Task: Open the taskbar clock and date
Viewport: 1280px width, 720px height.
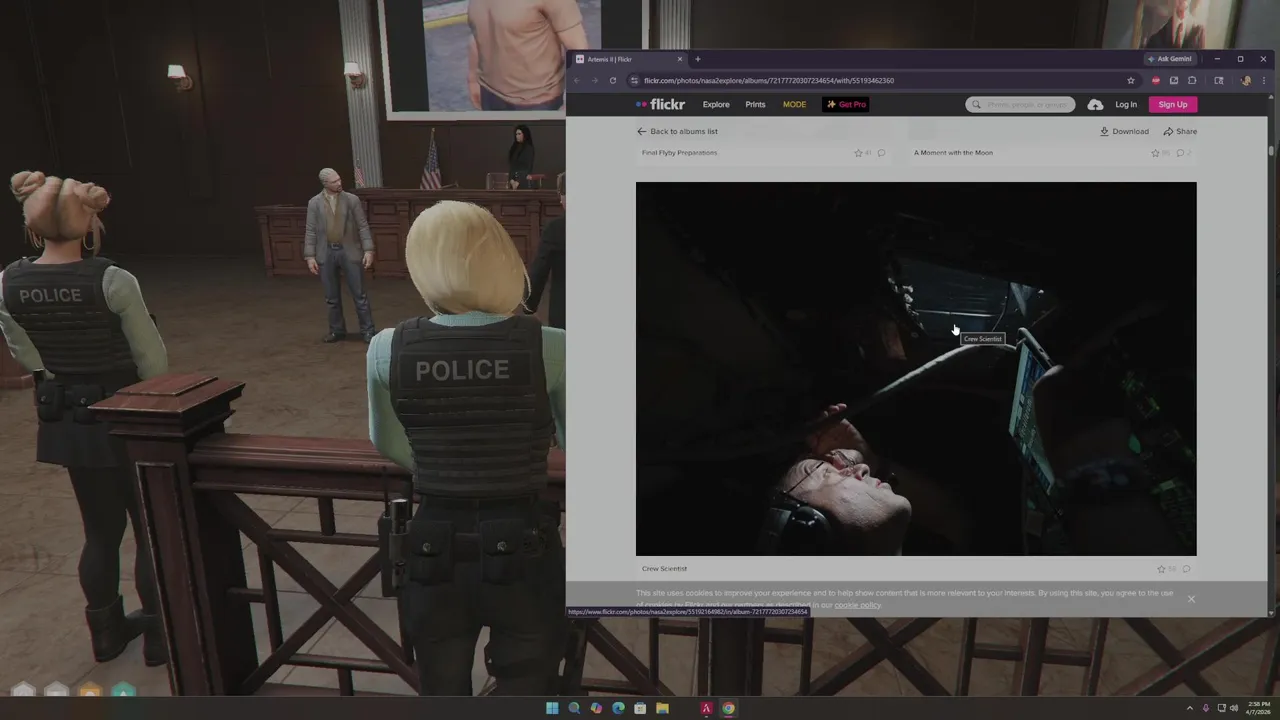Action: click(x=1258, y=708)
